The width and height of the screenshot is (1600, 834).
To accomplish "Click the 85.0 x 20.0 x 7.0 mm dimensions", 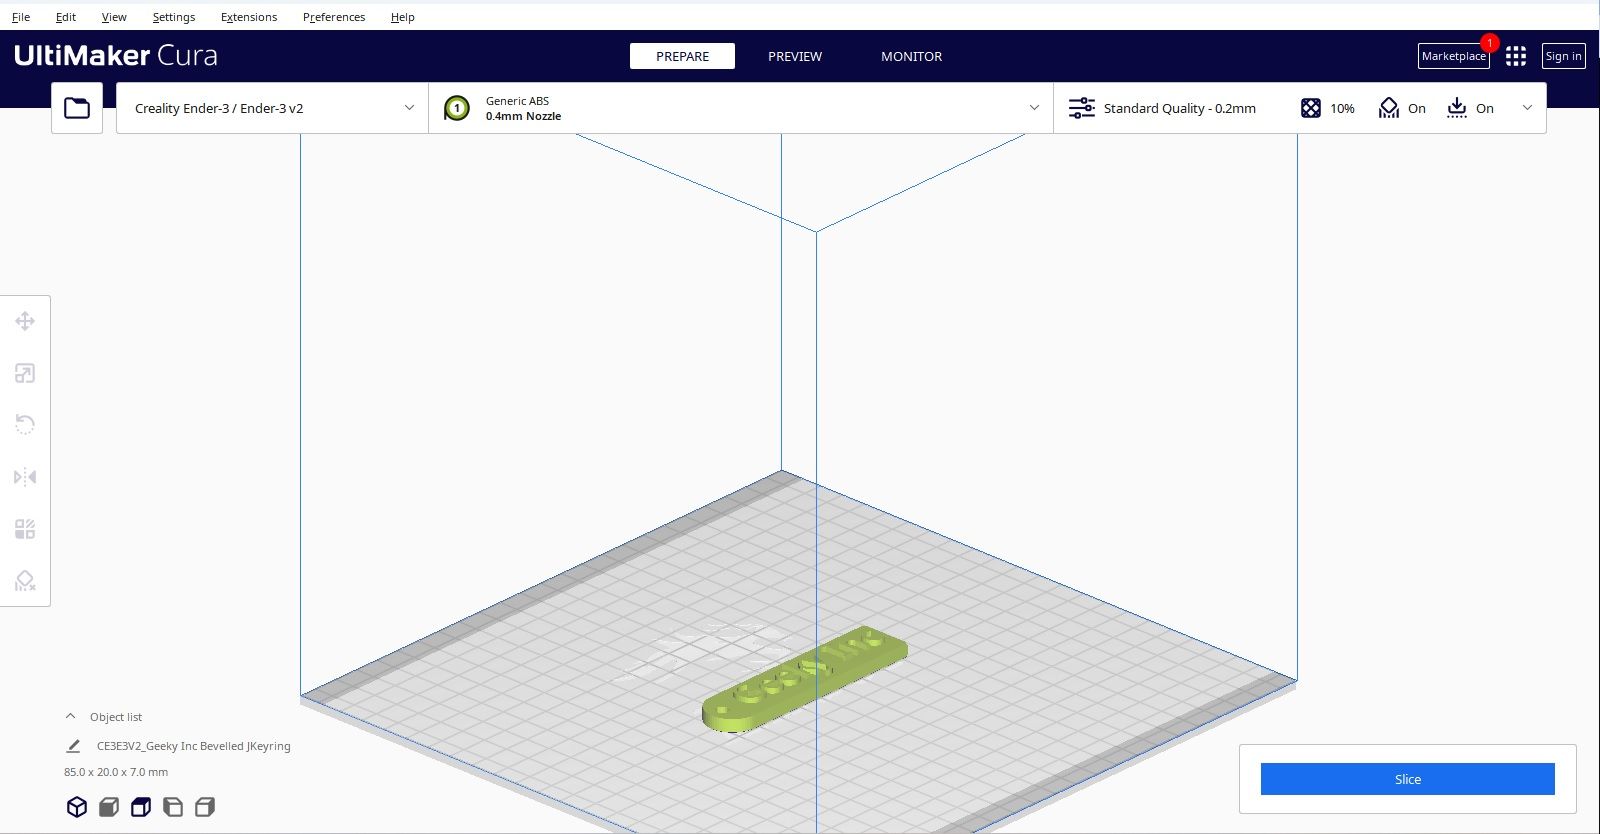I will pos(116,772).
